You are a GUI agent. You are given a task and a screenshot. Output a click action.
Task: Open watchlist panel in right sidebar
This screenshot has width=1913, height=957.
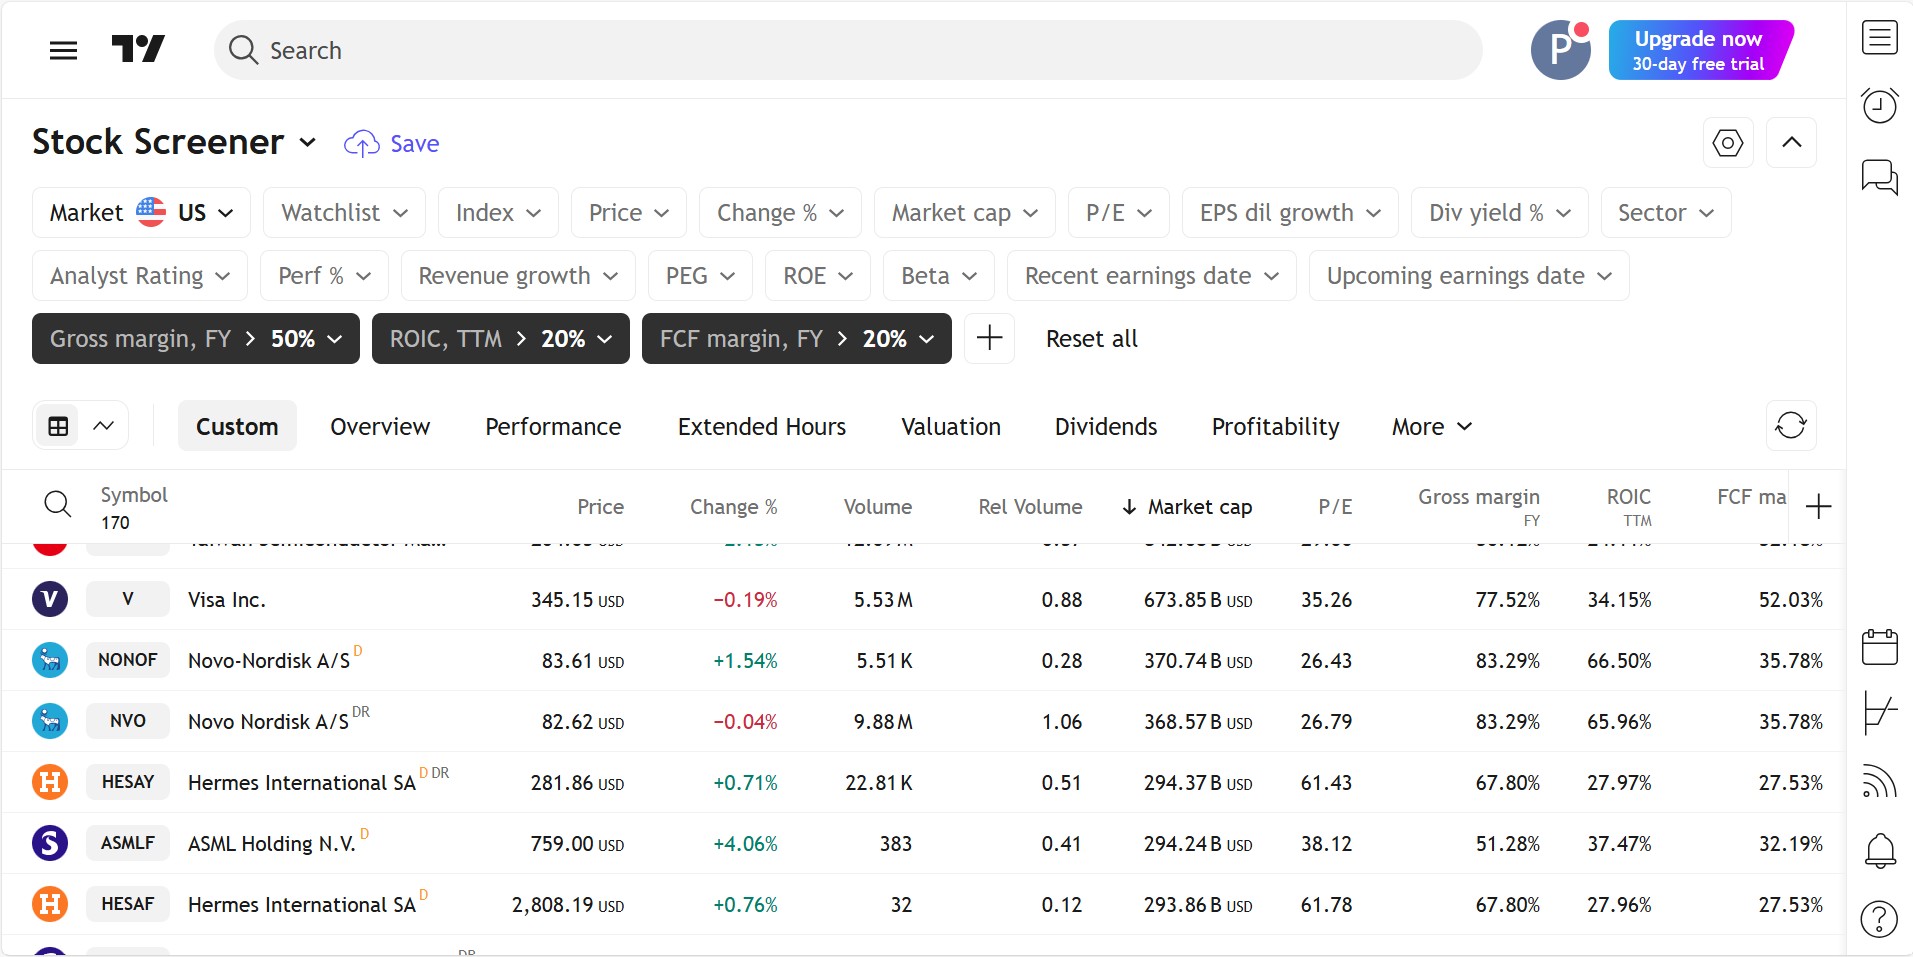pyautogui.click(x=1879, y=38)
